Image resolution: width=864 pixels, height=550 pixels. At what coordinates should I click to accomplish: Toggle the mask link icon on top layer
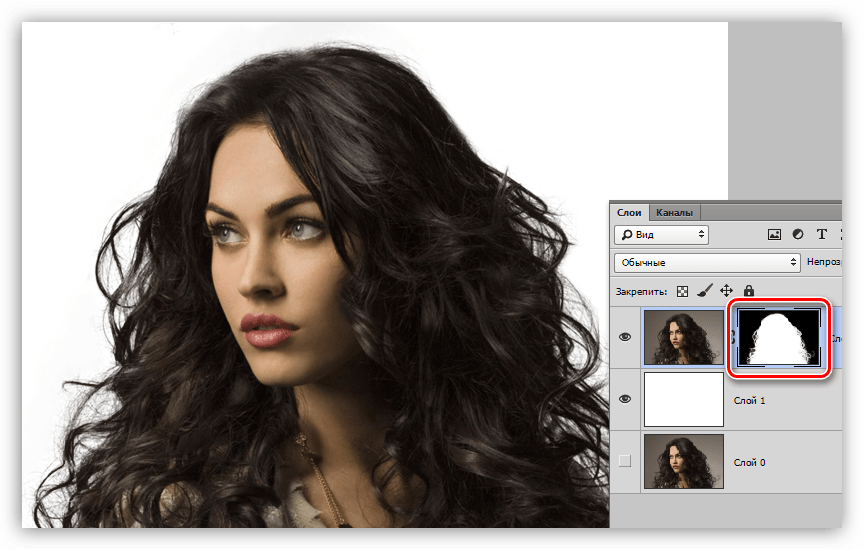pyautogui.click(x=731, y=337)
